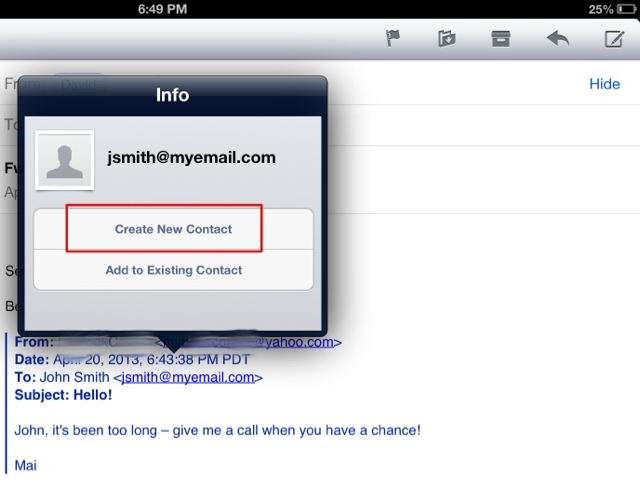The height and width of the screenshot is (504, 640).
Task: Select the jsmith@myemail.com address in Info popup
Action: pyautogui.click(x=191, y=157)
